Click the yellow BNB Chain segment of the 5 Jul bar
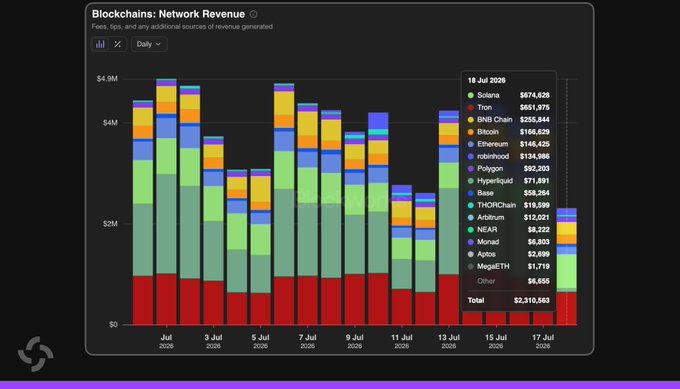Viewport: 680px width, 389px height. (260, 189)
